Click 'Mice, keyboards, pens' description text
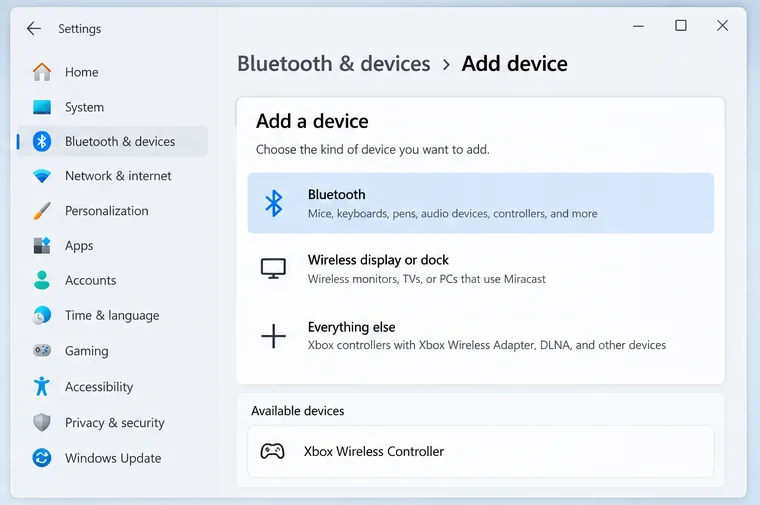The width and height of the screenshot is (760, 505). [x=452, y=214]
